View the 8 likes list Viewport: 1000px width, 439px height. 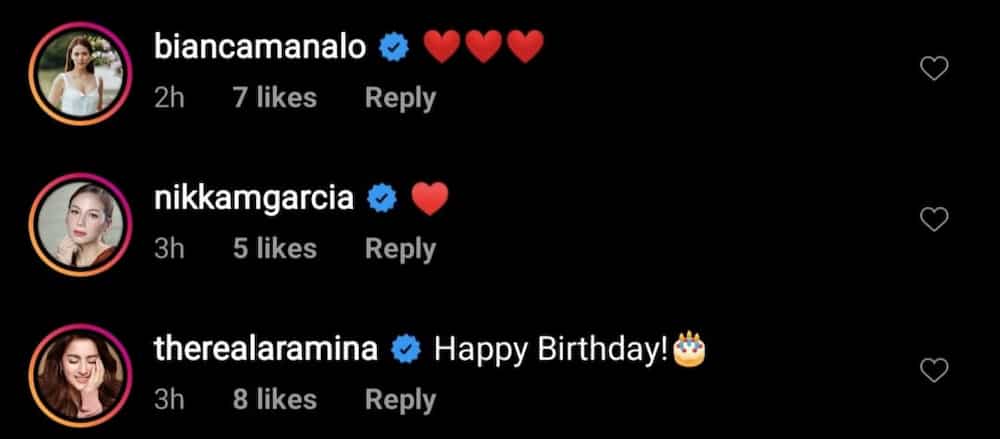point(274,400)
